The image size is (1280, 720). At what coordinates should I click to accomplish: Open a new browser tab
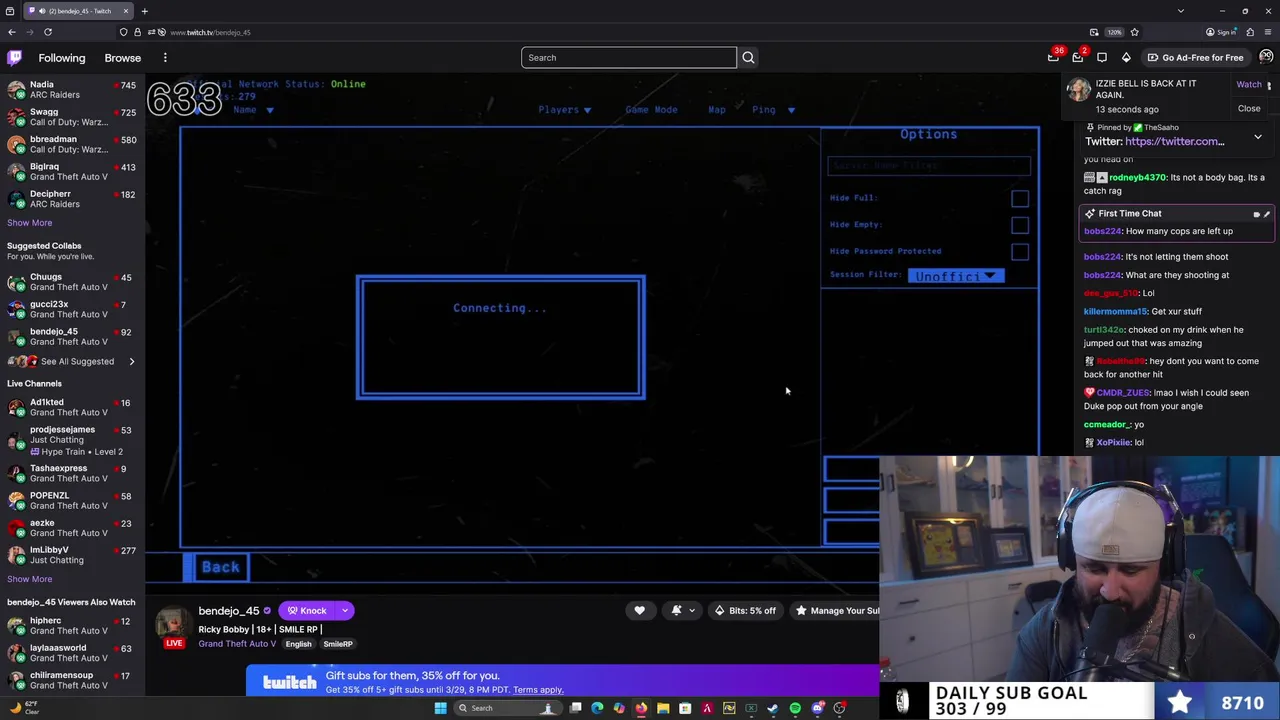144,11
